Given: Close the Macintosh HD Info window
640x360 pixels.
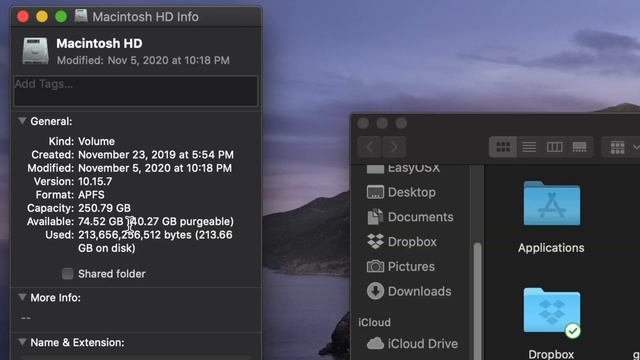Looking at the screenshot, I should pyautogui.click(x=23, y=16).
